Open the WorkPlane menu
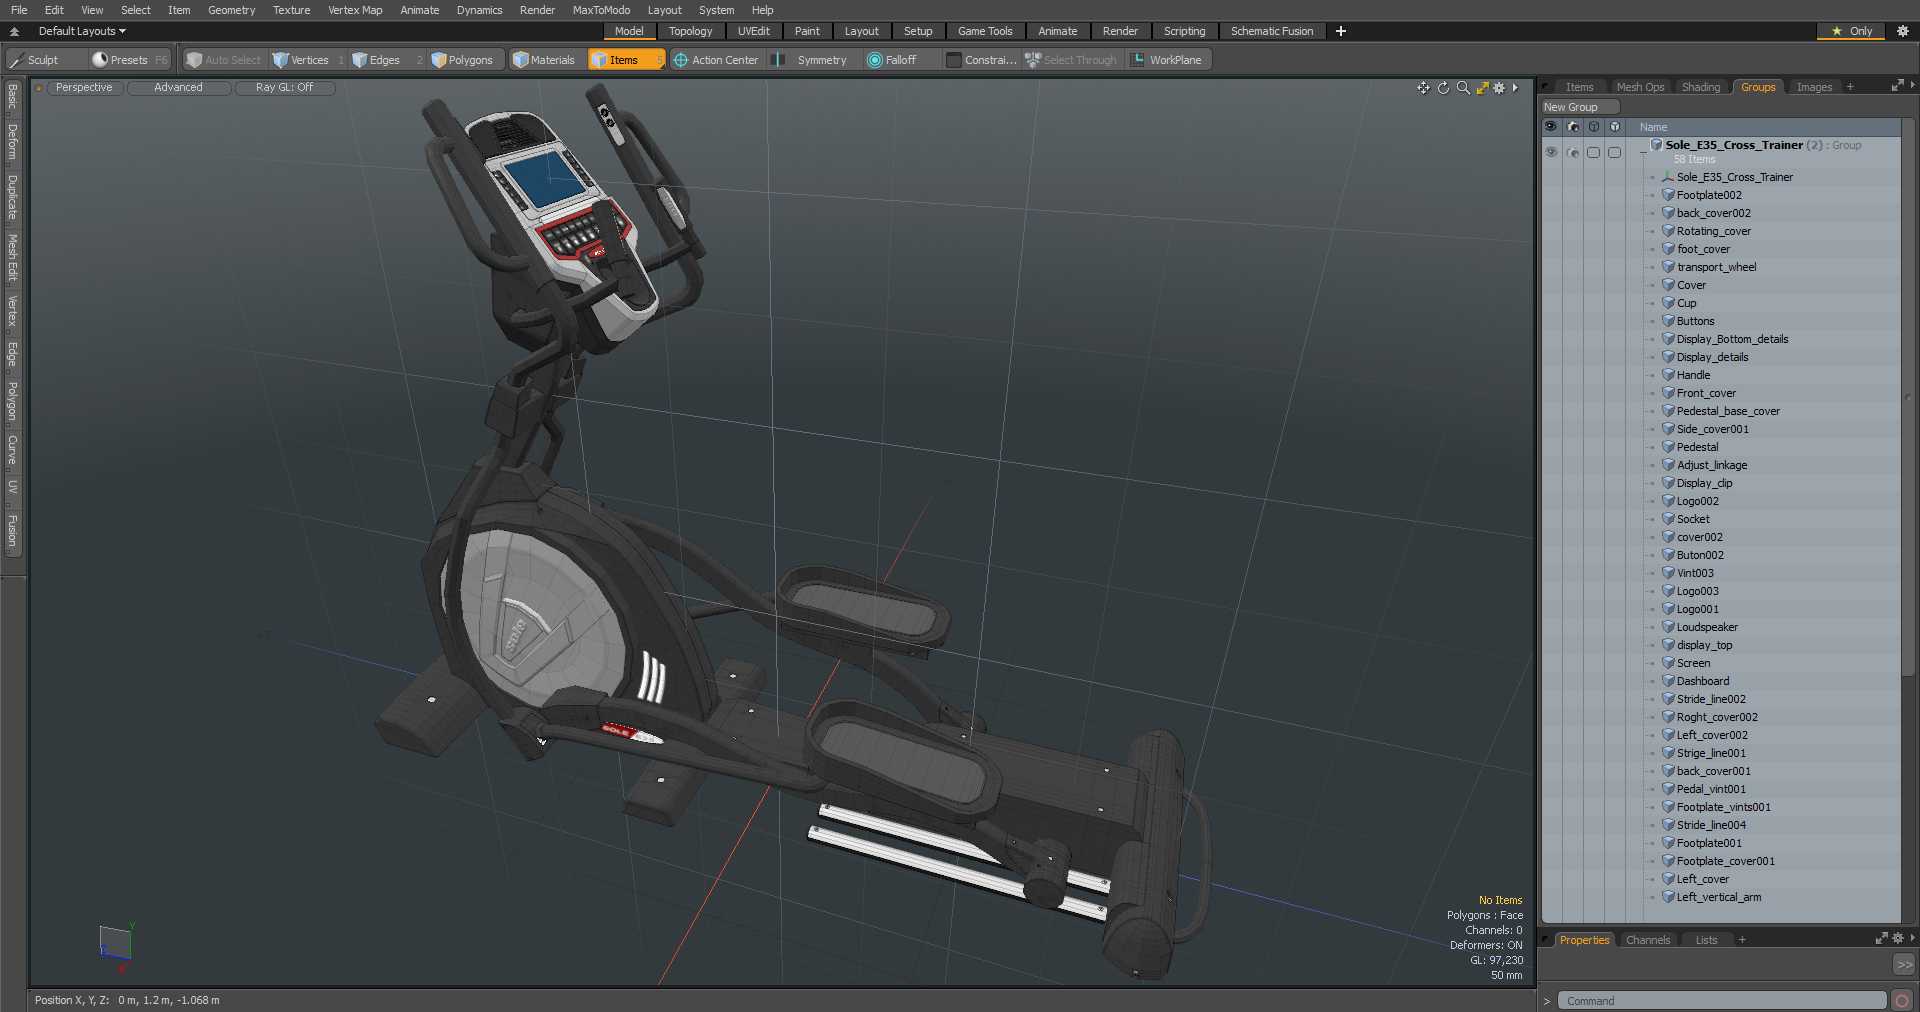Screen dimensions: 1920x1012 [x=1168, y=60]
